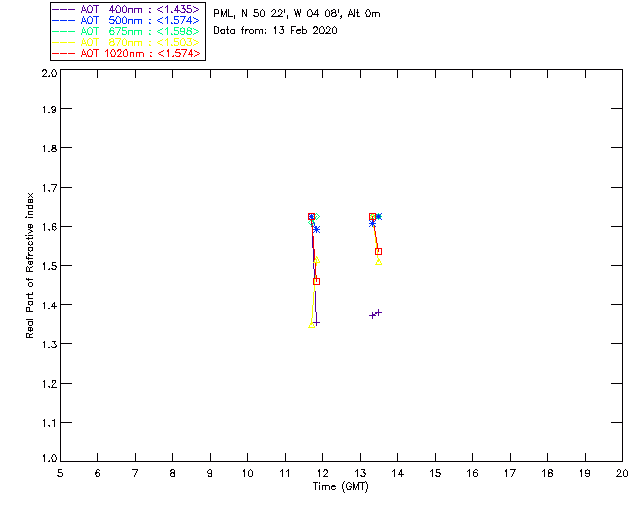
Task: Click the red square marker near 1.54
Action: (378, 252)
